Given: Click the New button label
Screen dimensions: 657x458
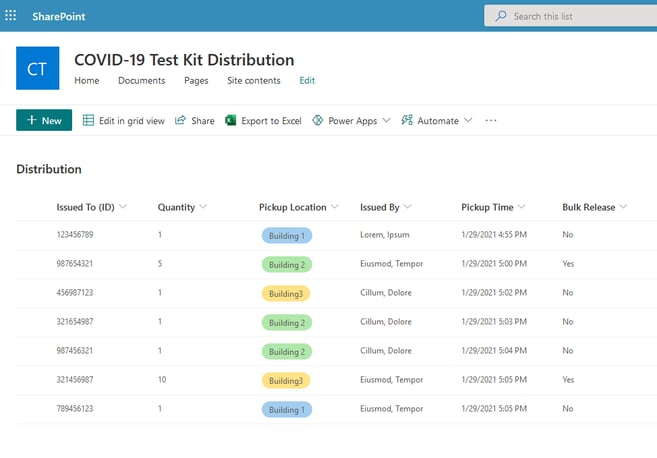Looking at the screenshot, I should coord(52,121).
